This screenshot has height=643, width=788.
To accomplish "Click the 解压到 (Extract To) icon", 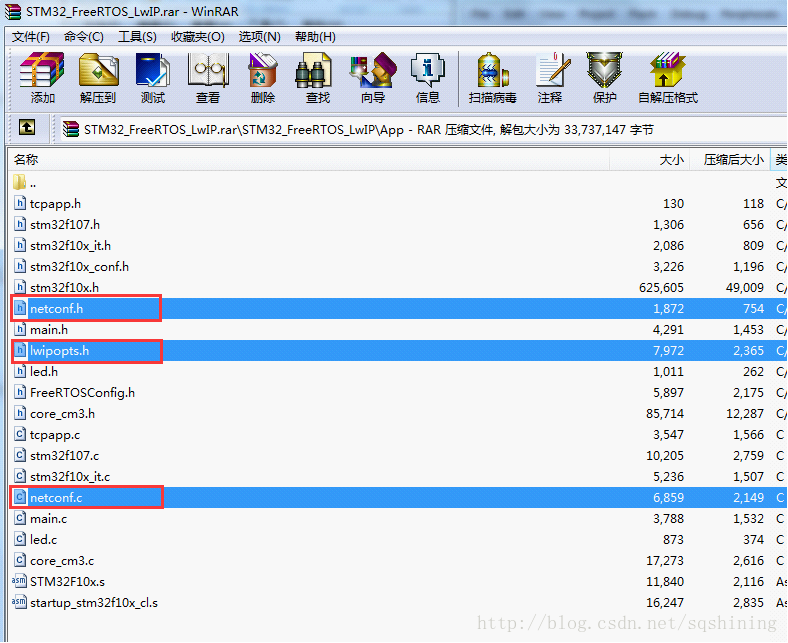I will (x=98, y=78).
